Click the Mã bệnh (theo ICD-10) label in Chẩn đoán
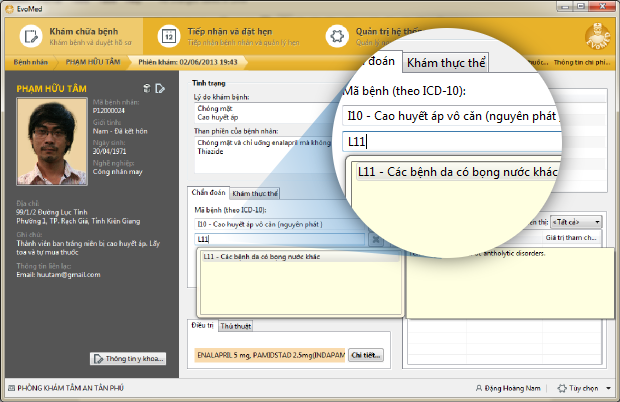This screenshot has width=620, height=402. click(x=230, y=210)
